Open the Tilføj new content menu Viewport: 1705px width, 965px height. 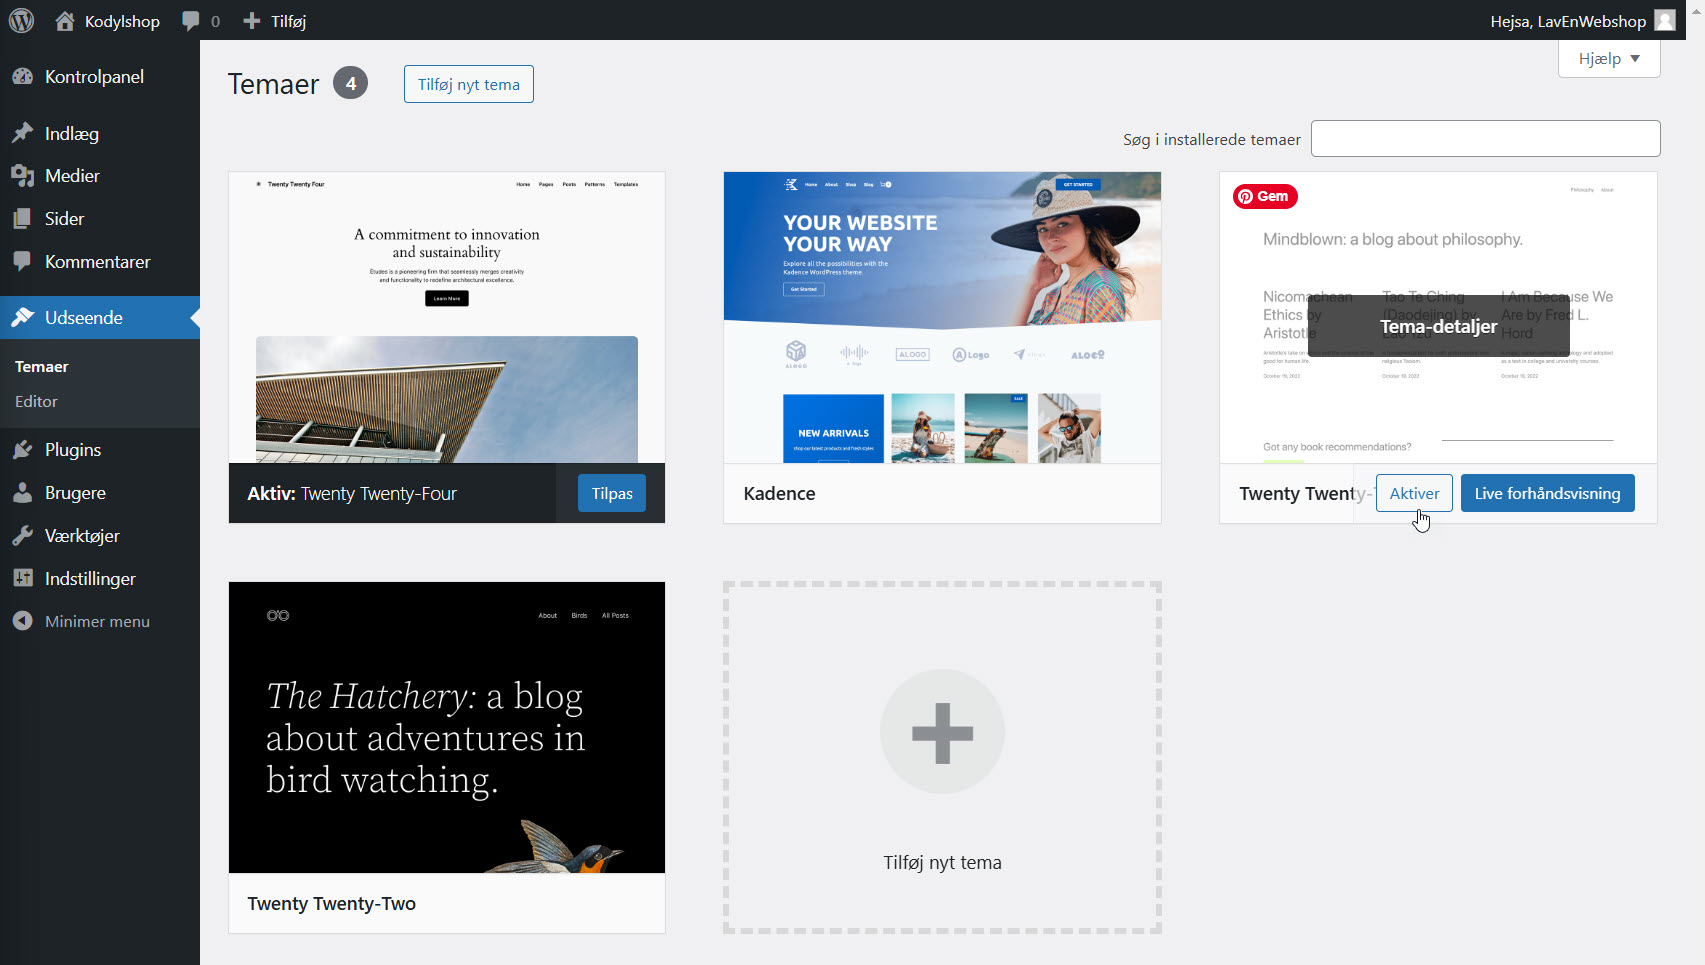pyautogui.click(x=275, y=21)
